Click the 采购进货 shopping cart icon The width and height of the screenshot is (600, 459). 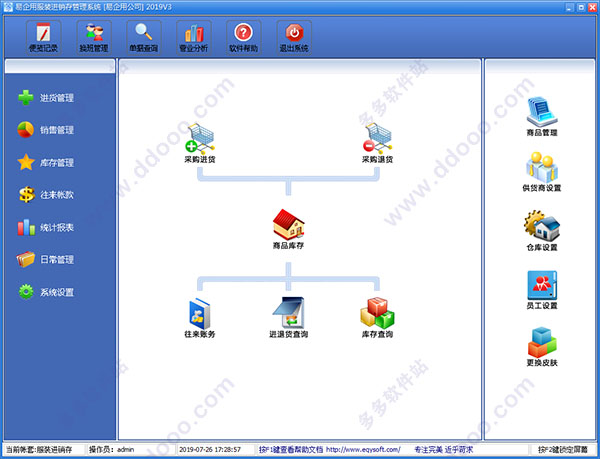tap(200, 138)
